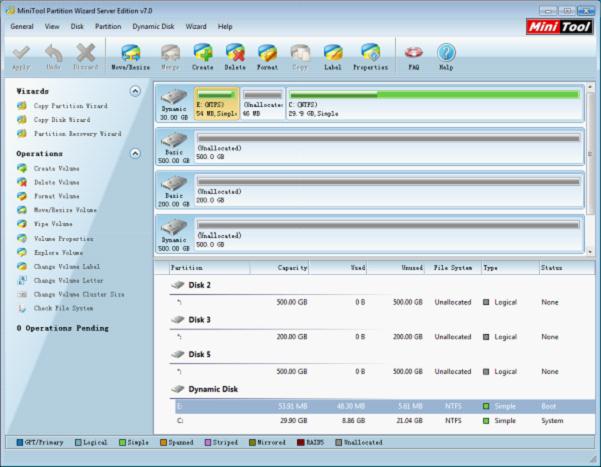This screenshot has width=601, height=467.
Task: Click Format Volume operation
Action: pos(56,196)
